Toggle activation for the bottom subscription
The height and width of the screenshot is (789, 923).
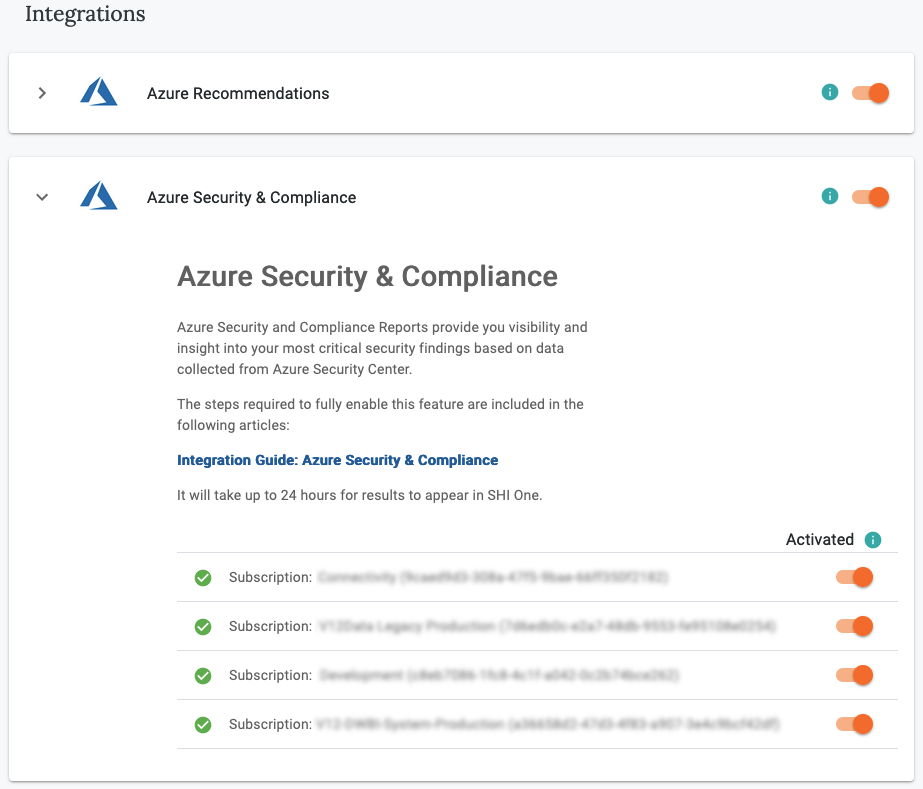(x=853, y=724)
